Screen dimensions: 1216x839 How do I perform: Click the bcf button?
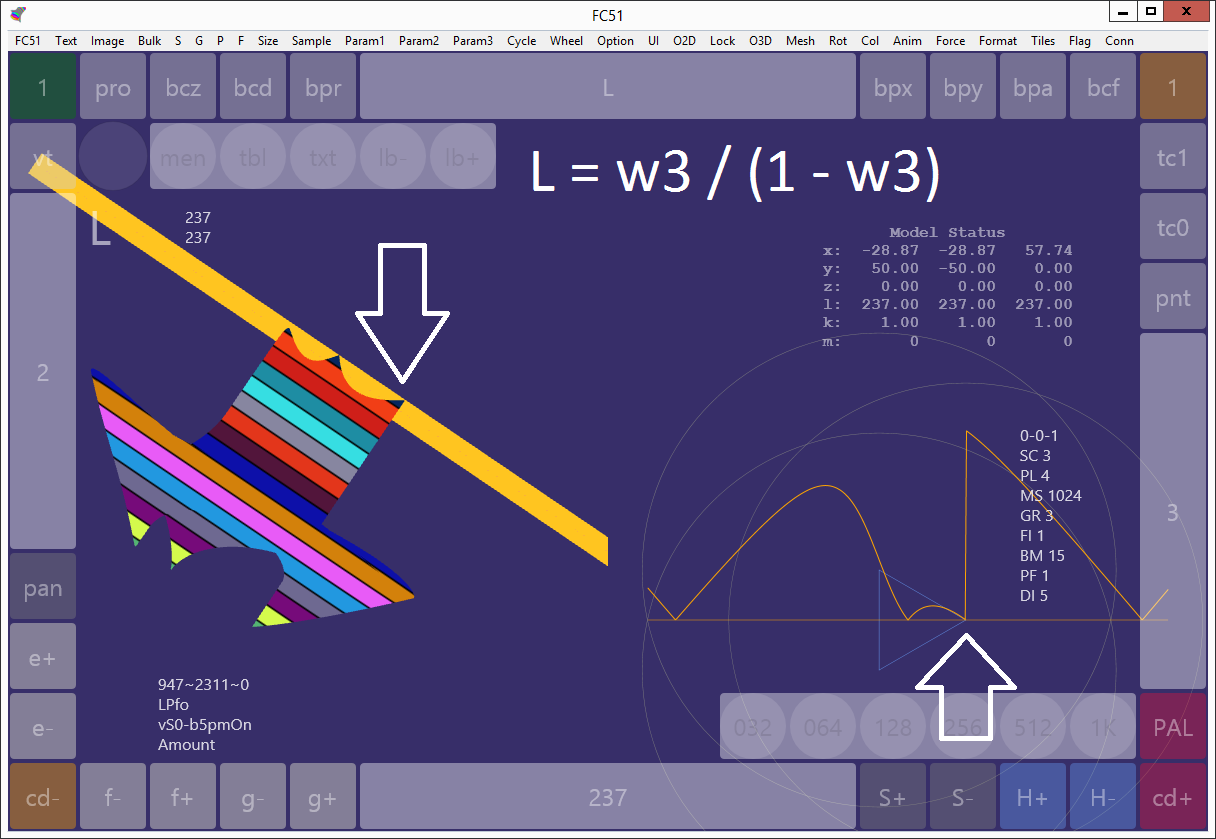(x=1103, y=87)
